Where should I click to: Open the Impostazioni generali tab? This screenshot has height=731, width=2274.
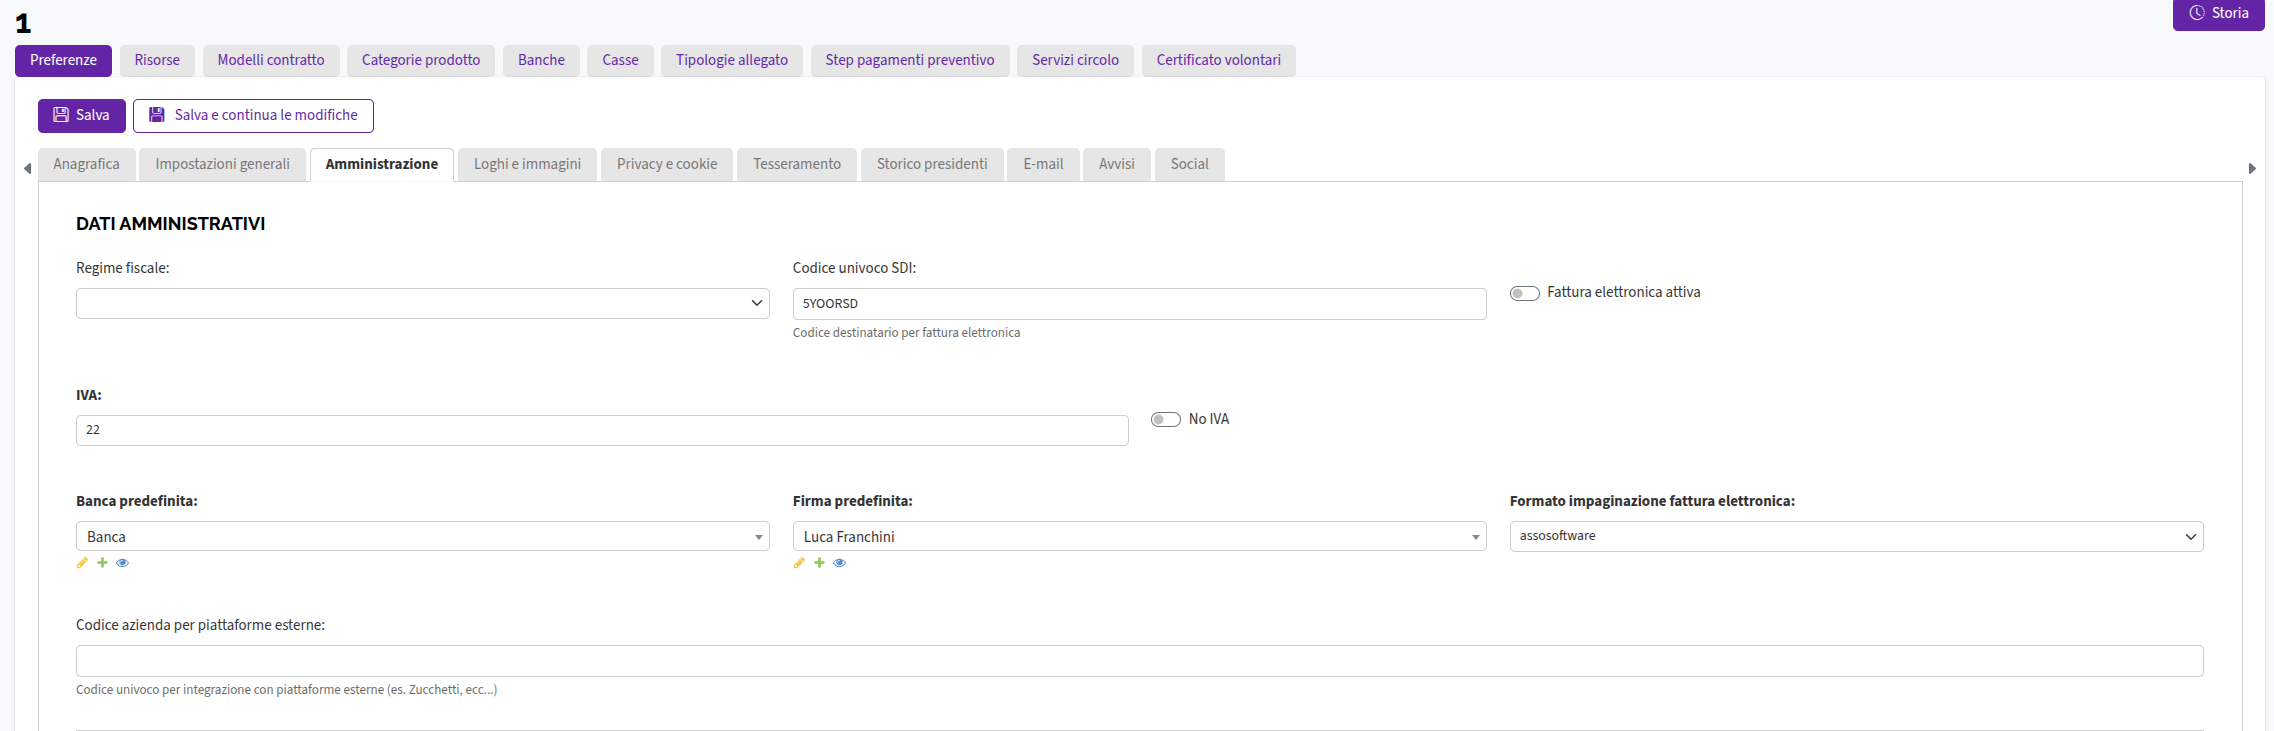(x=222, y=164)
